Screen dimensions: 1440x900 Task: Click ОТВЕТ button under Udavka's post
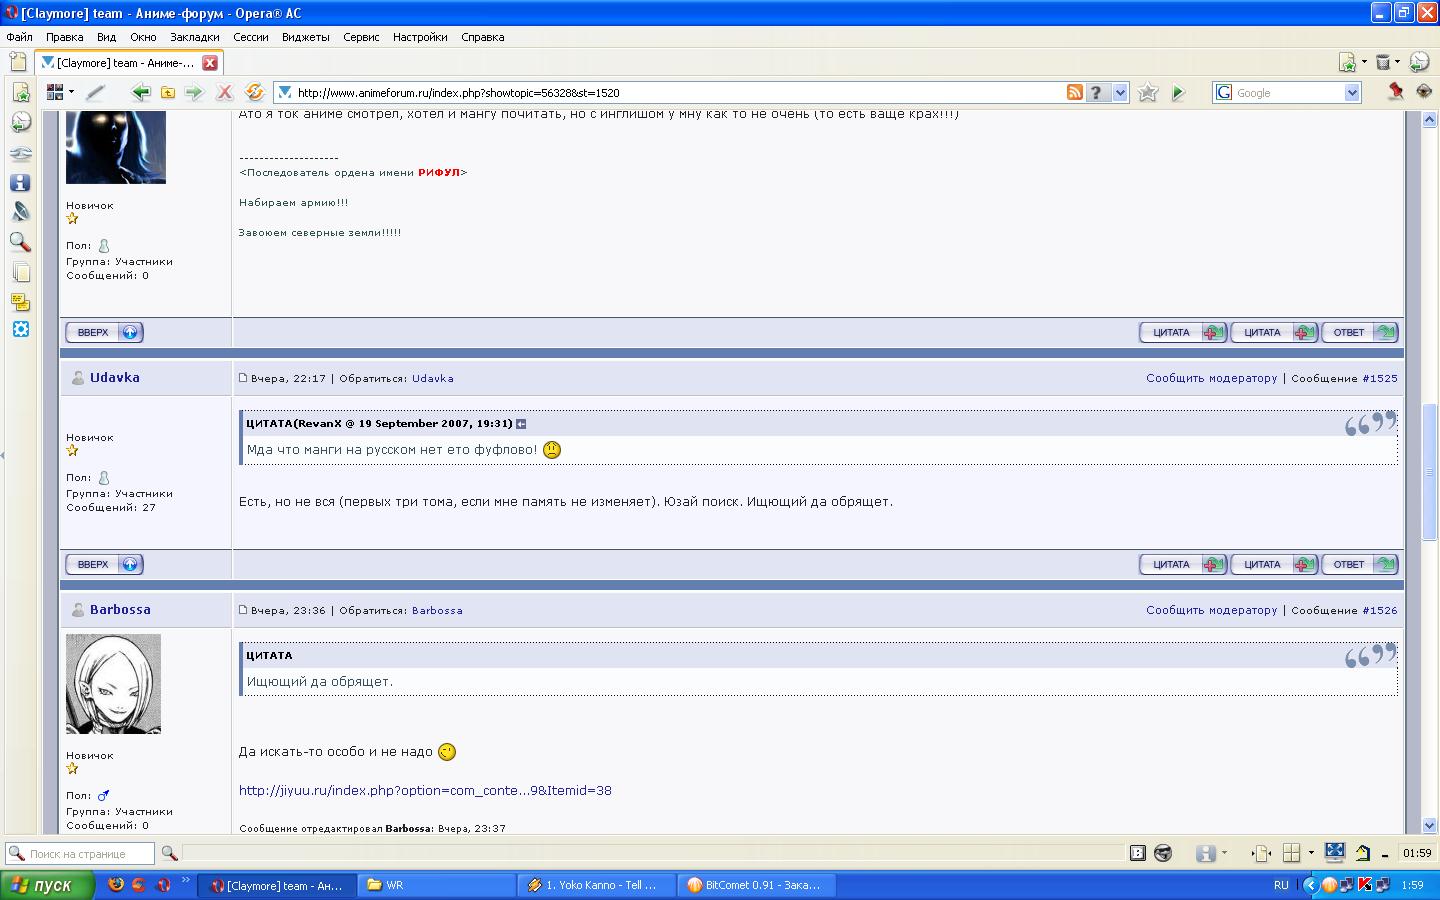(1360, 564)
